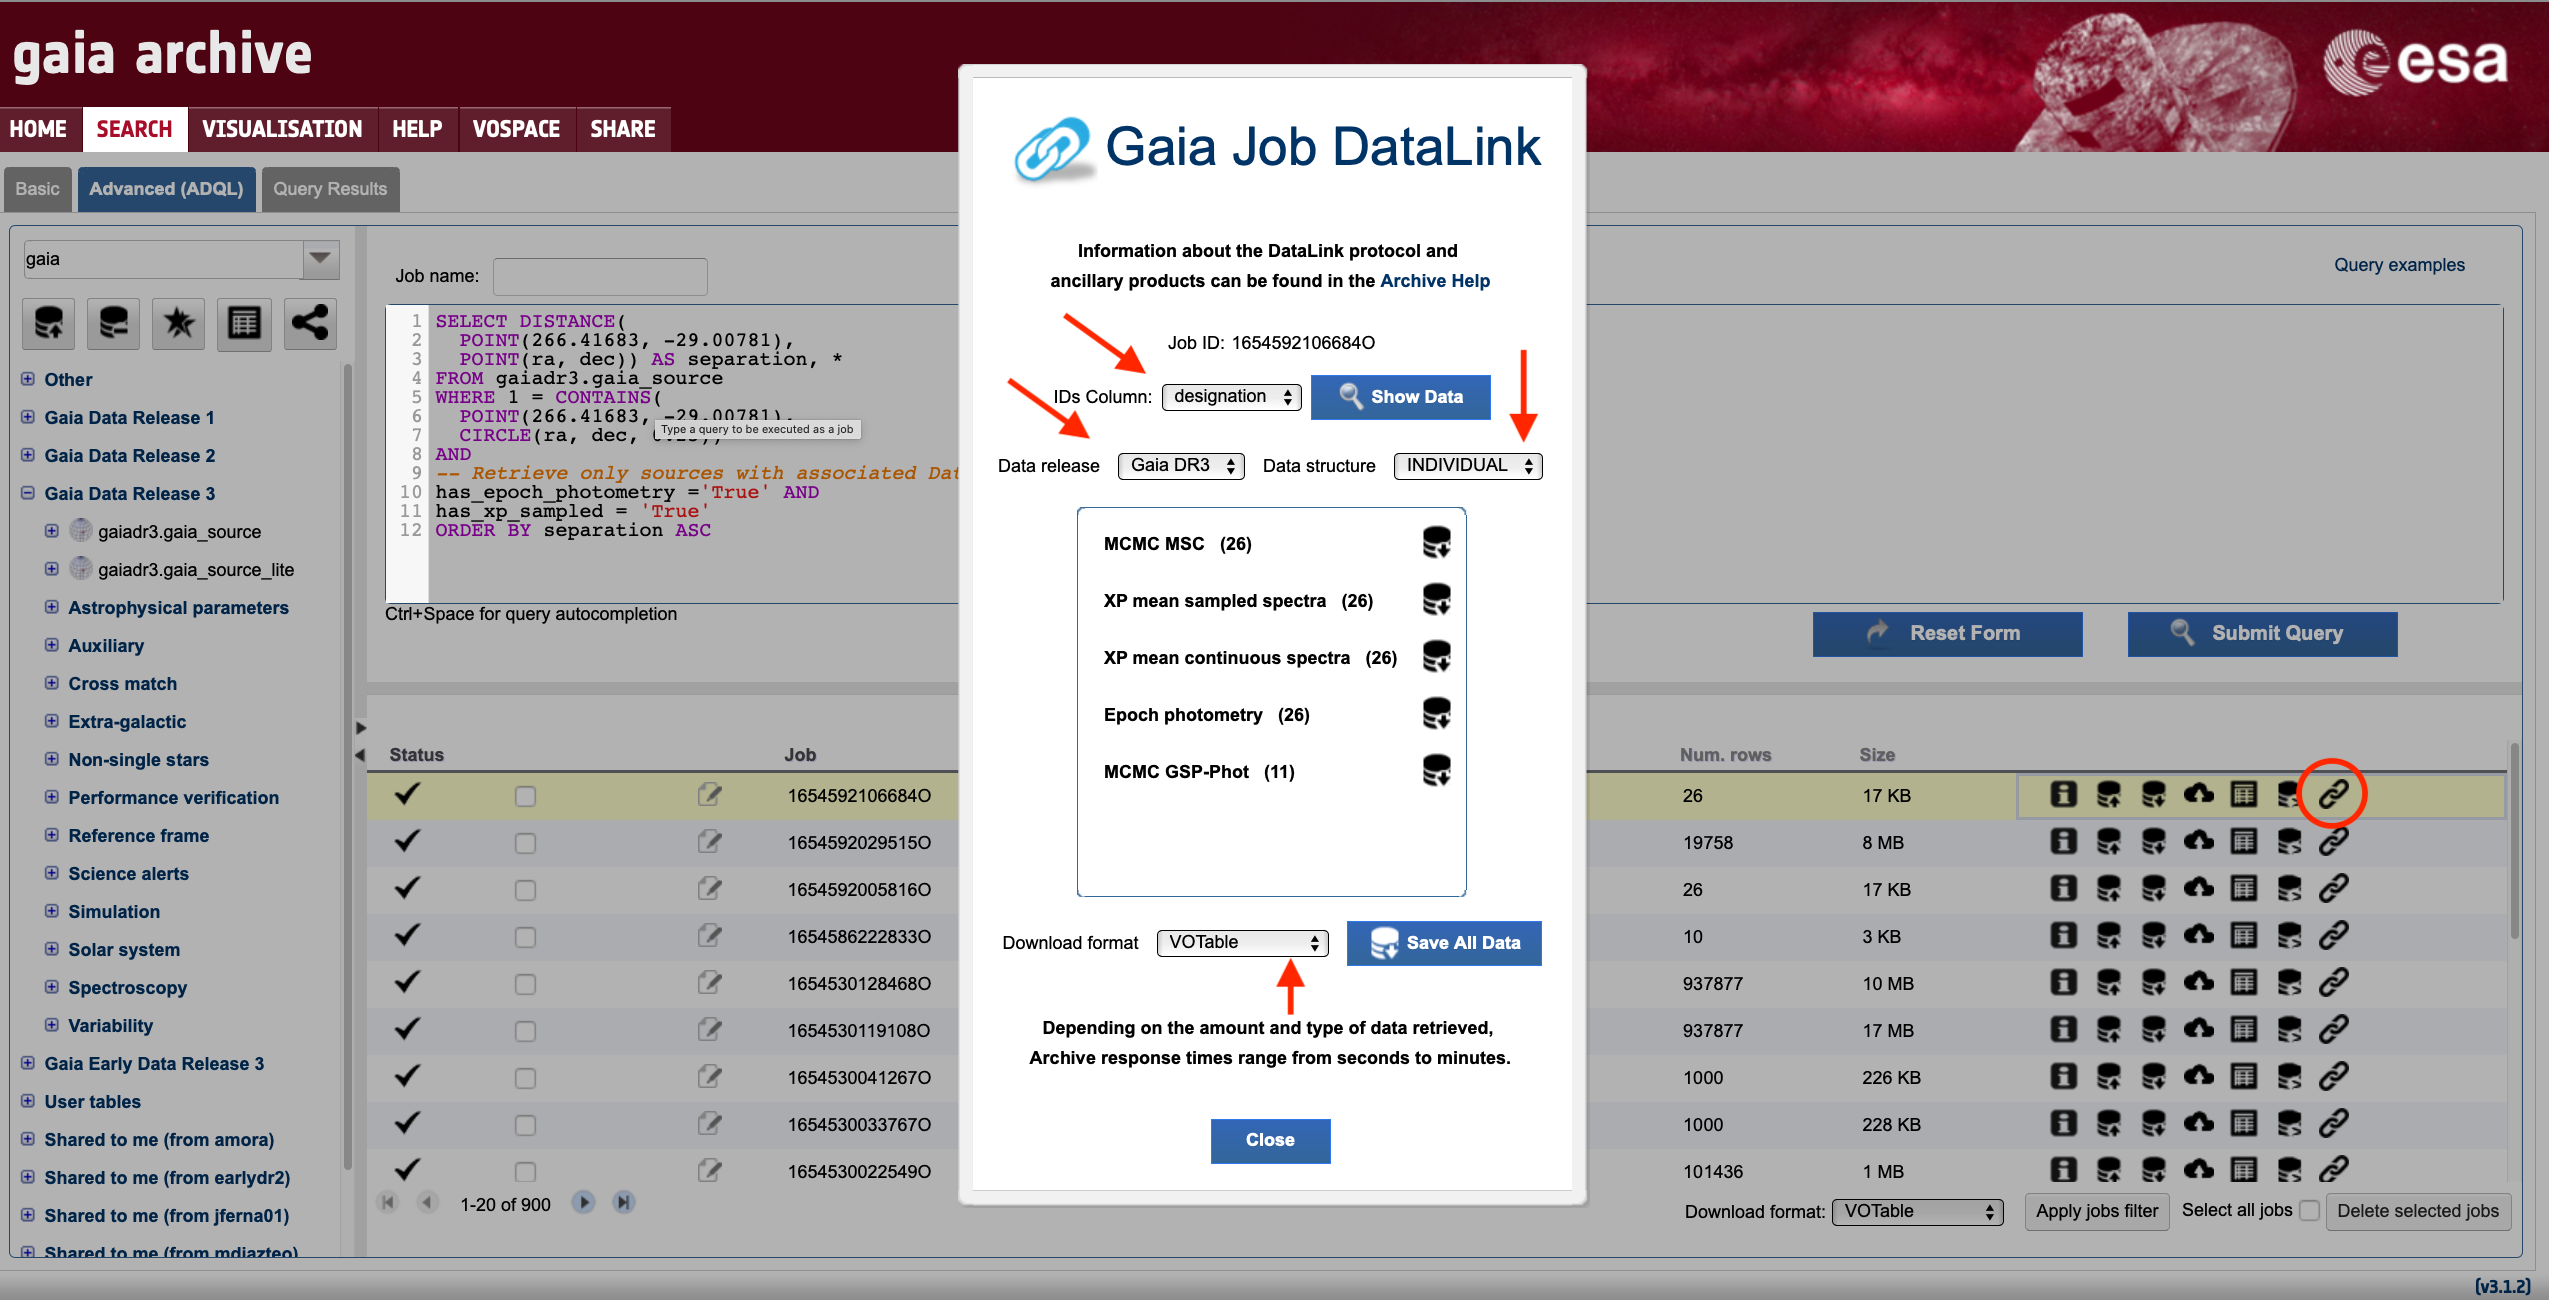
Task: Open dialog Download format VOTable dropdown
Action: pyautogui.click(x=1242, y=943)
